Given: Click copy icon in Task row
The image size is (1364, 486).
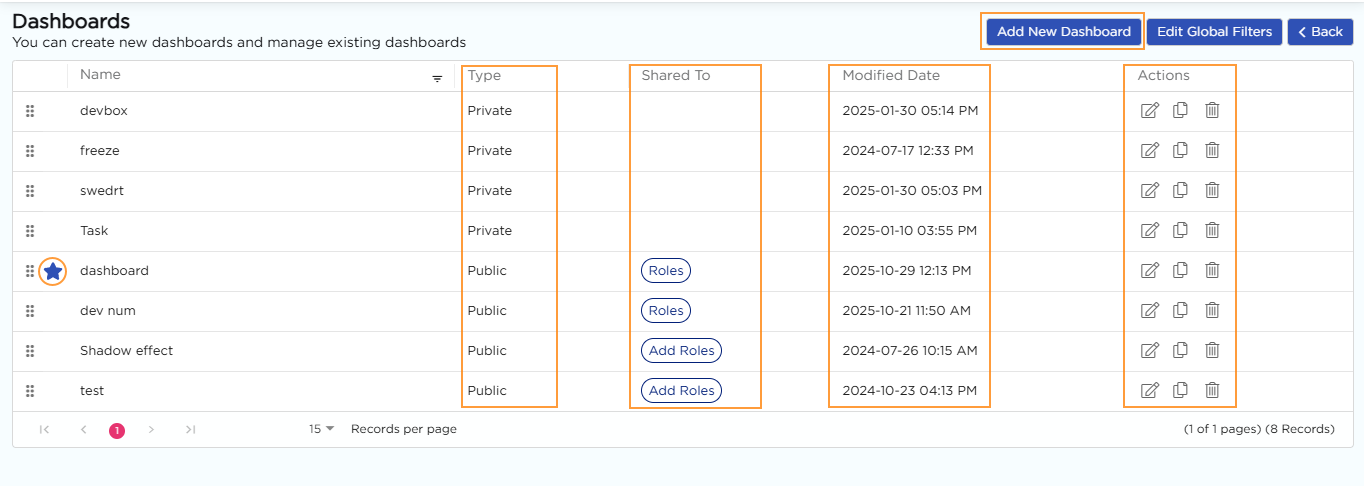Looking at the screenshot, I should 1180,230.
